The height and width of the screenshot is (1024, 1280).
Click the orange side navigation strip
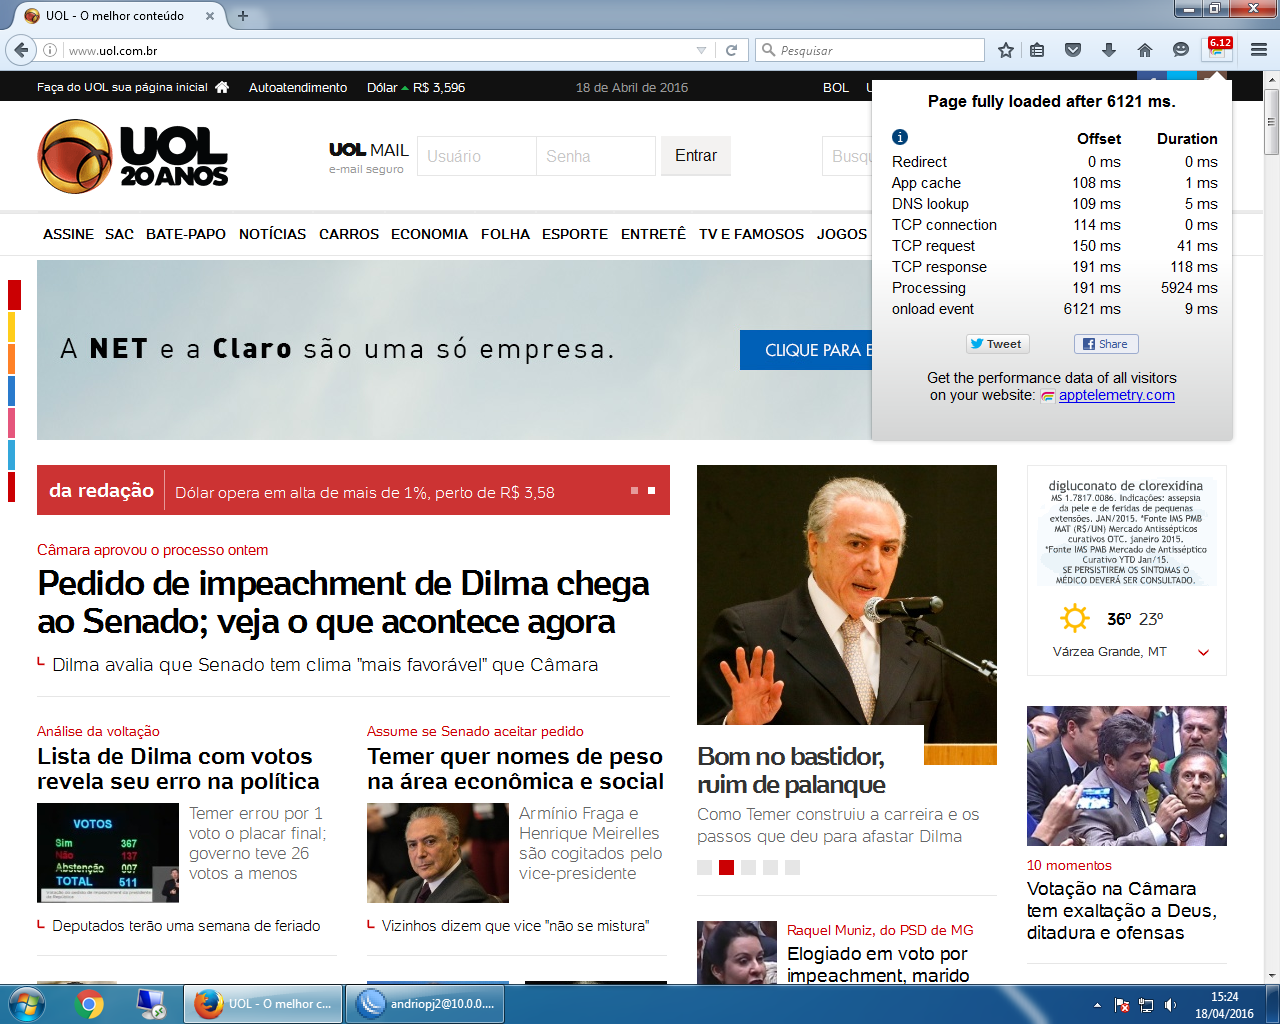12,359
